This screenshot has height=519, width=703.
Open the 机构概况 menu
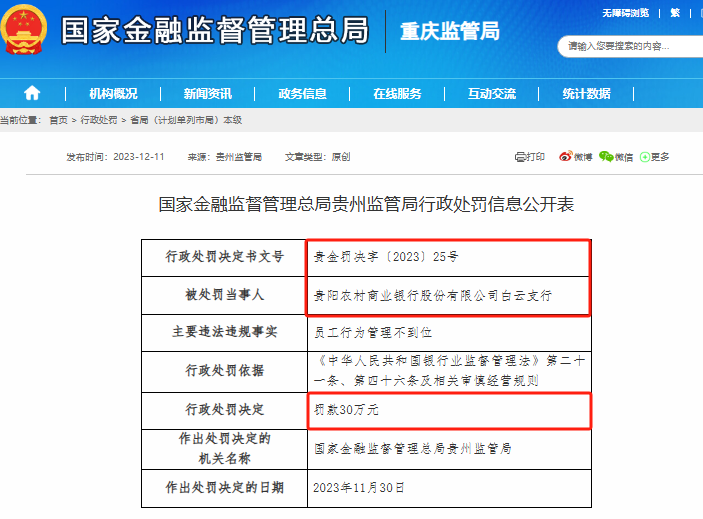(113, 94)
